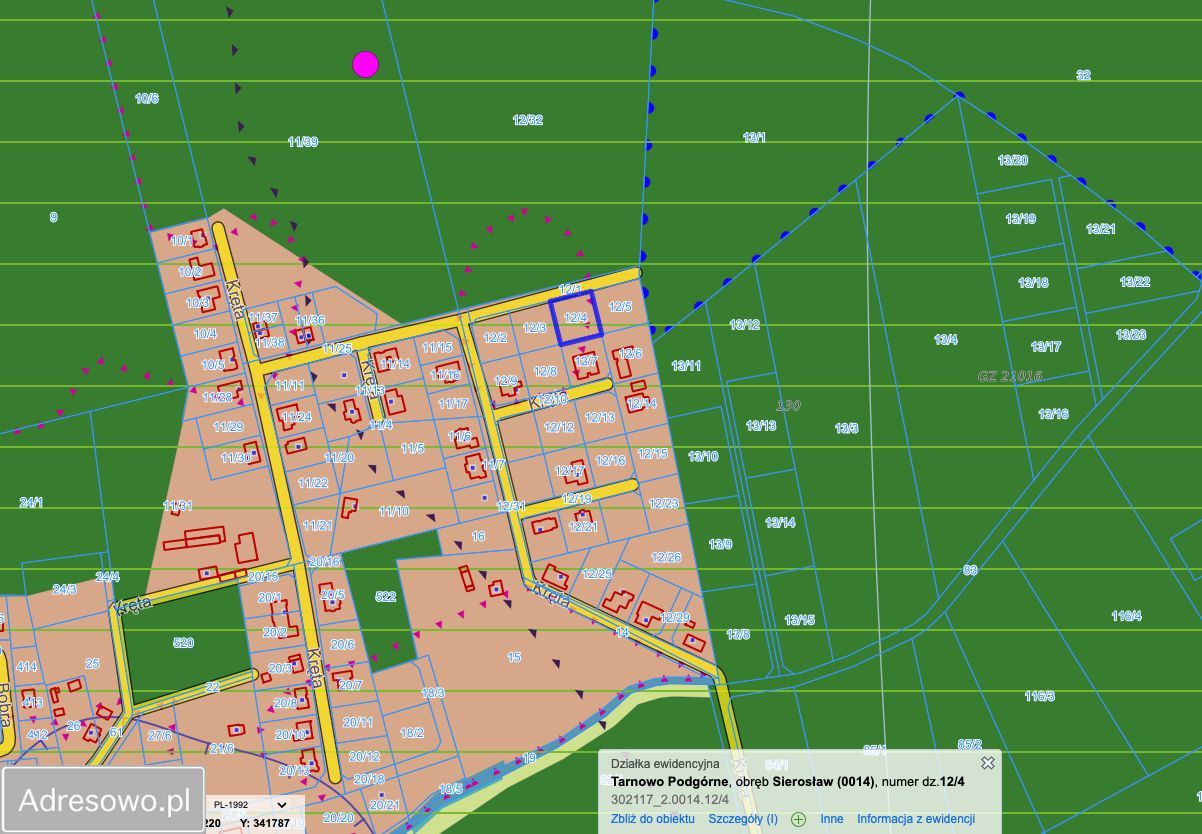Open the 'Szczegóły (I)' link
1202x834 pixels.
pyautogui.click(x=743, y=819)
